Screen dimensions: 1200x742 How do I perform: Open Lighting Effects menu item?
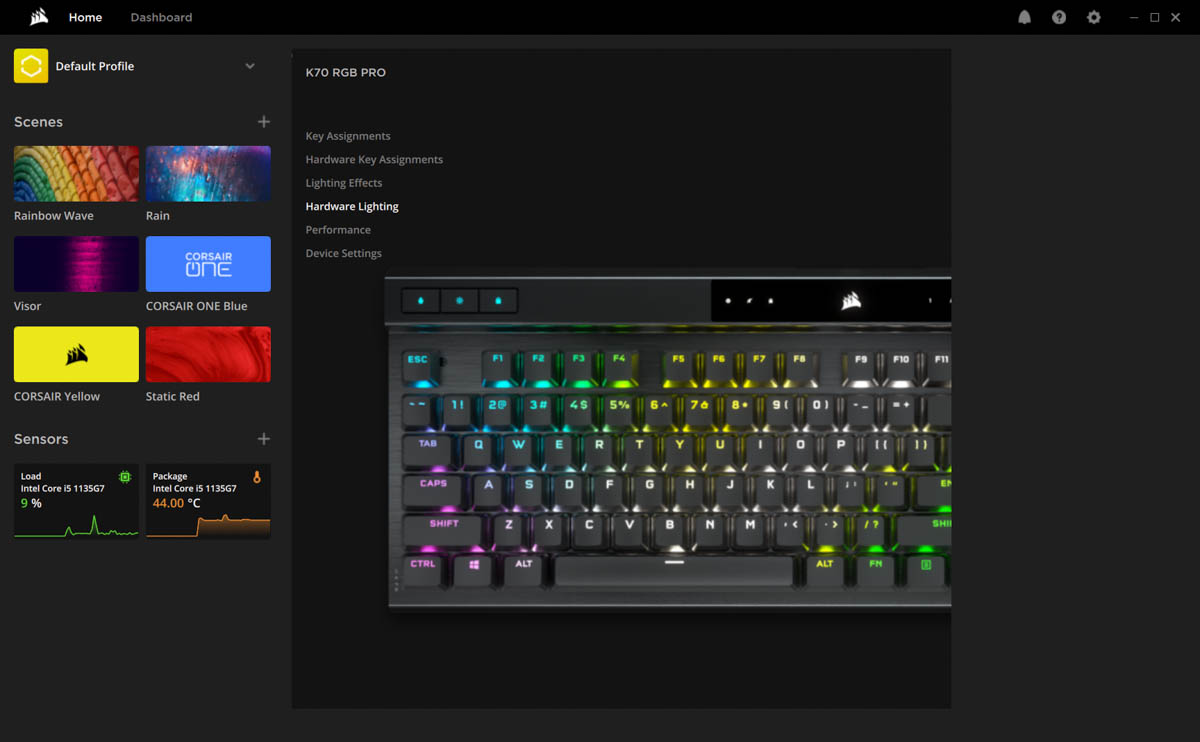coord(344,183)
